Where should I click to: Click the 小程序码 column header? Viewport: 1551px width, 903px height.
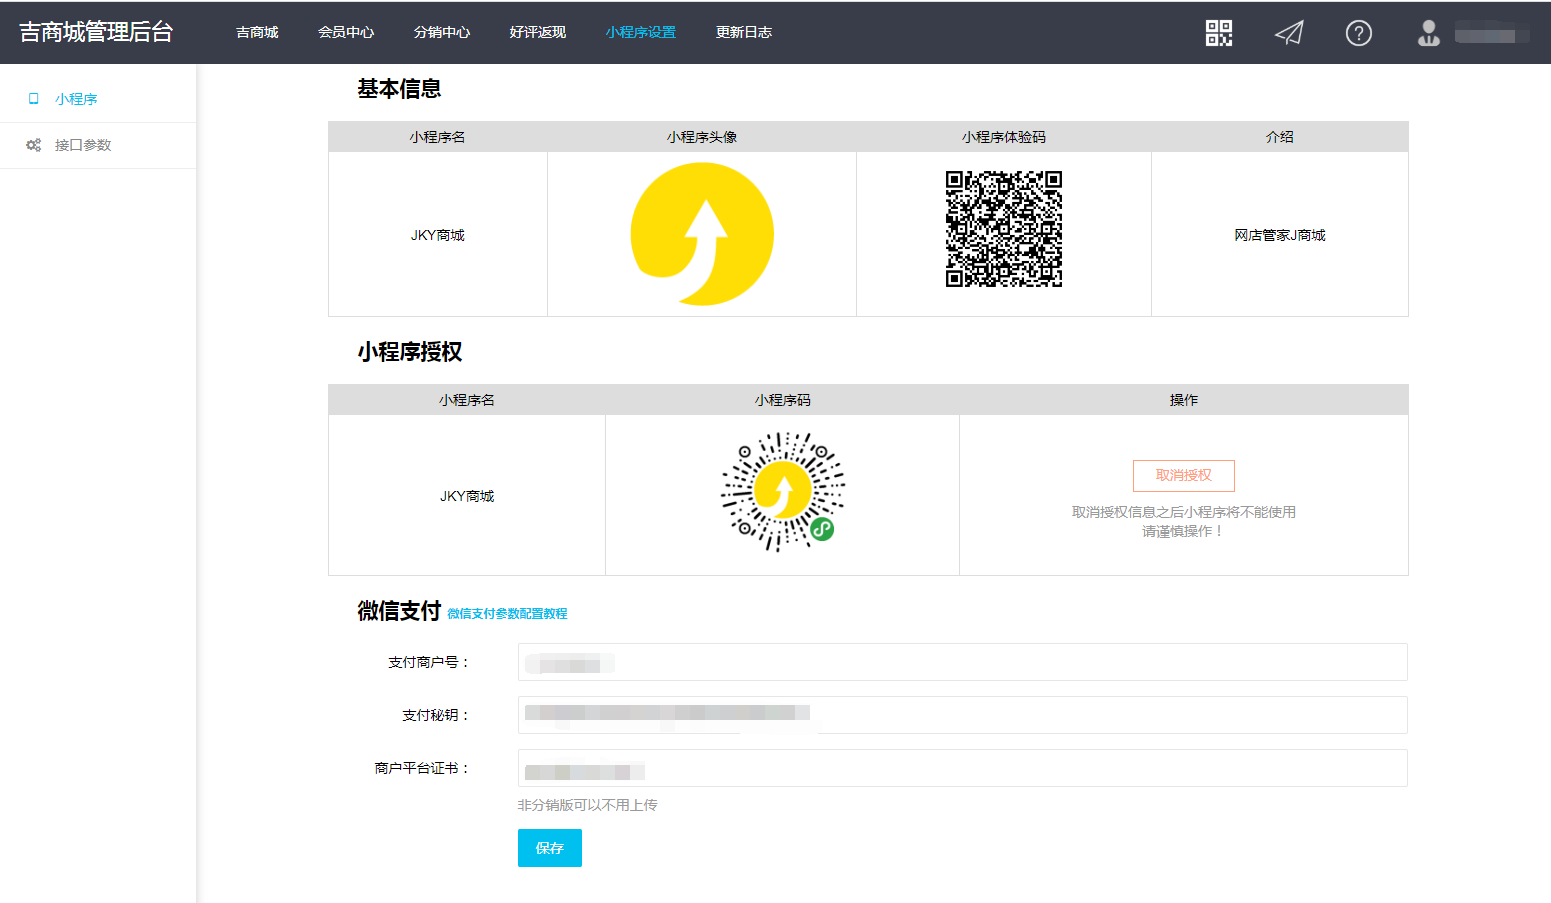click(x=783, y=400)
